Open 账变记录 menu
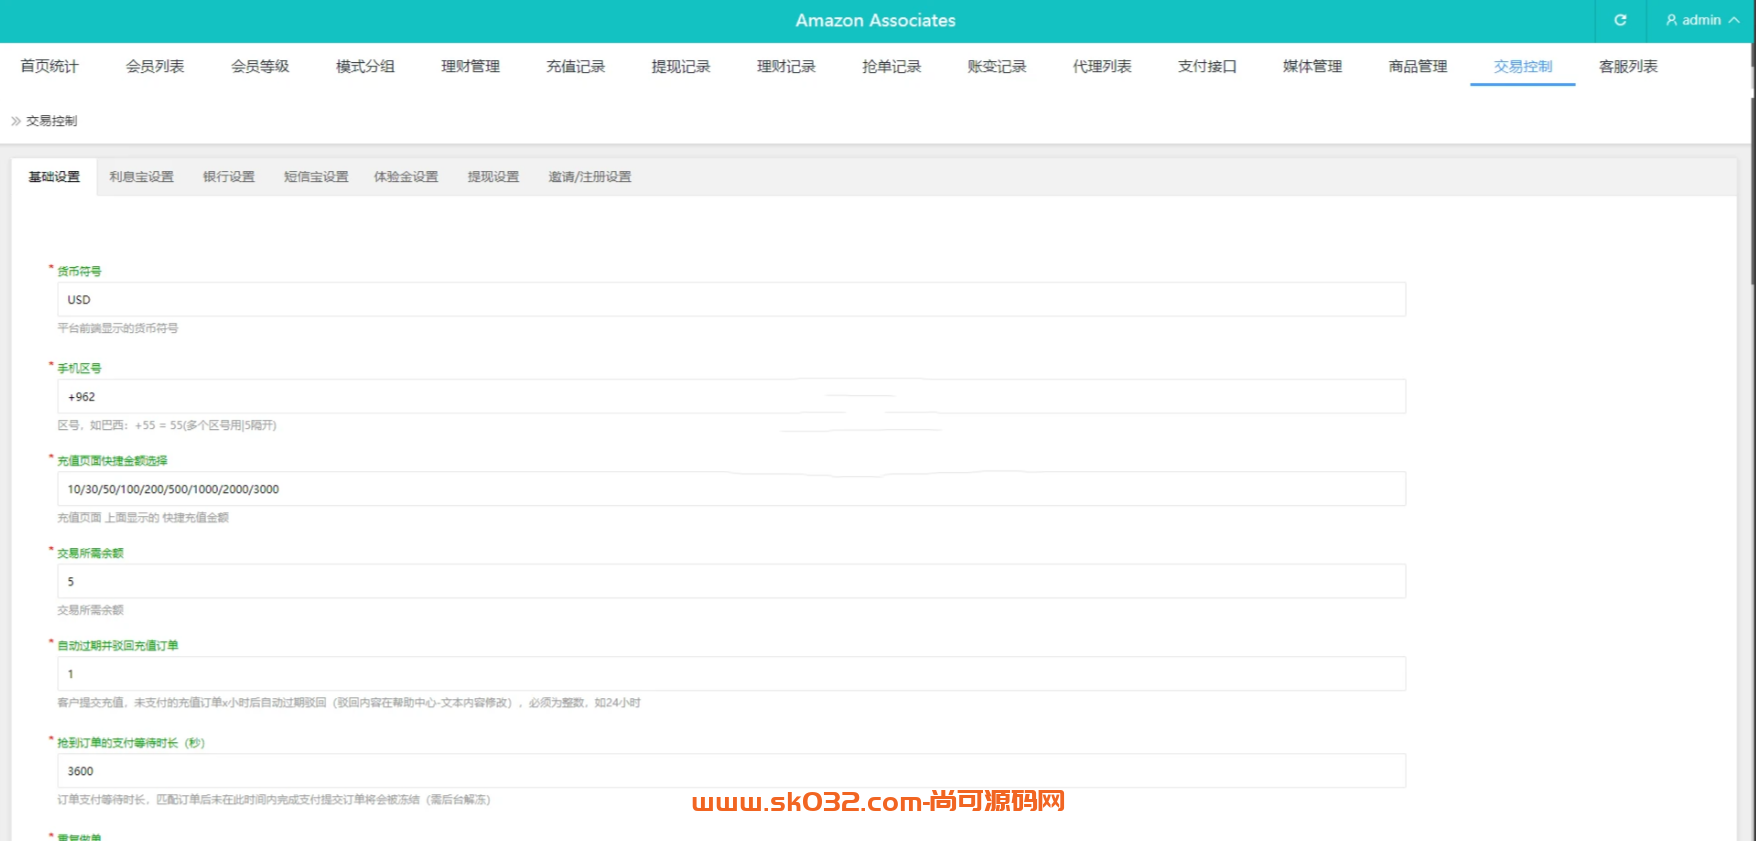Viewport: 1756px width, 841px height. (997, 66)
